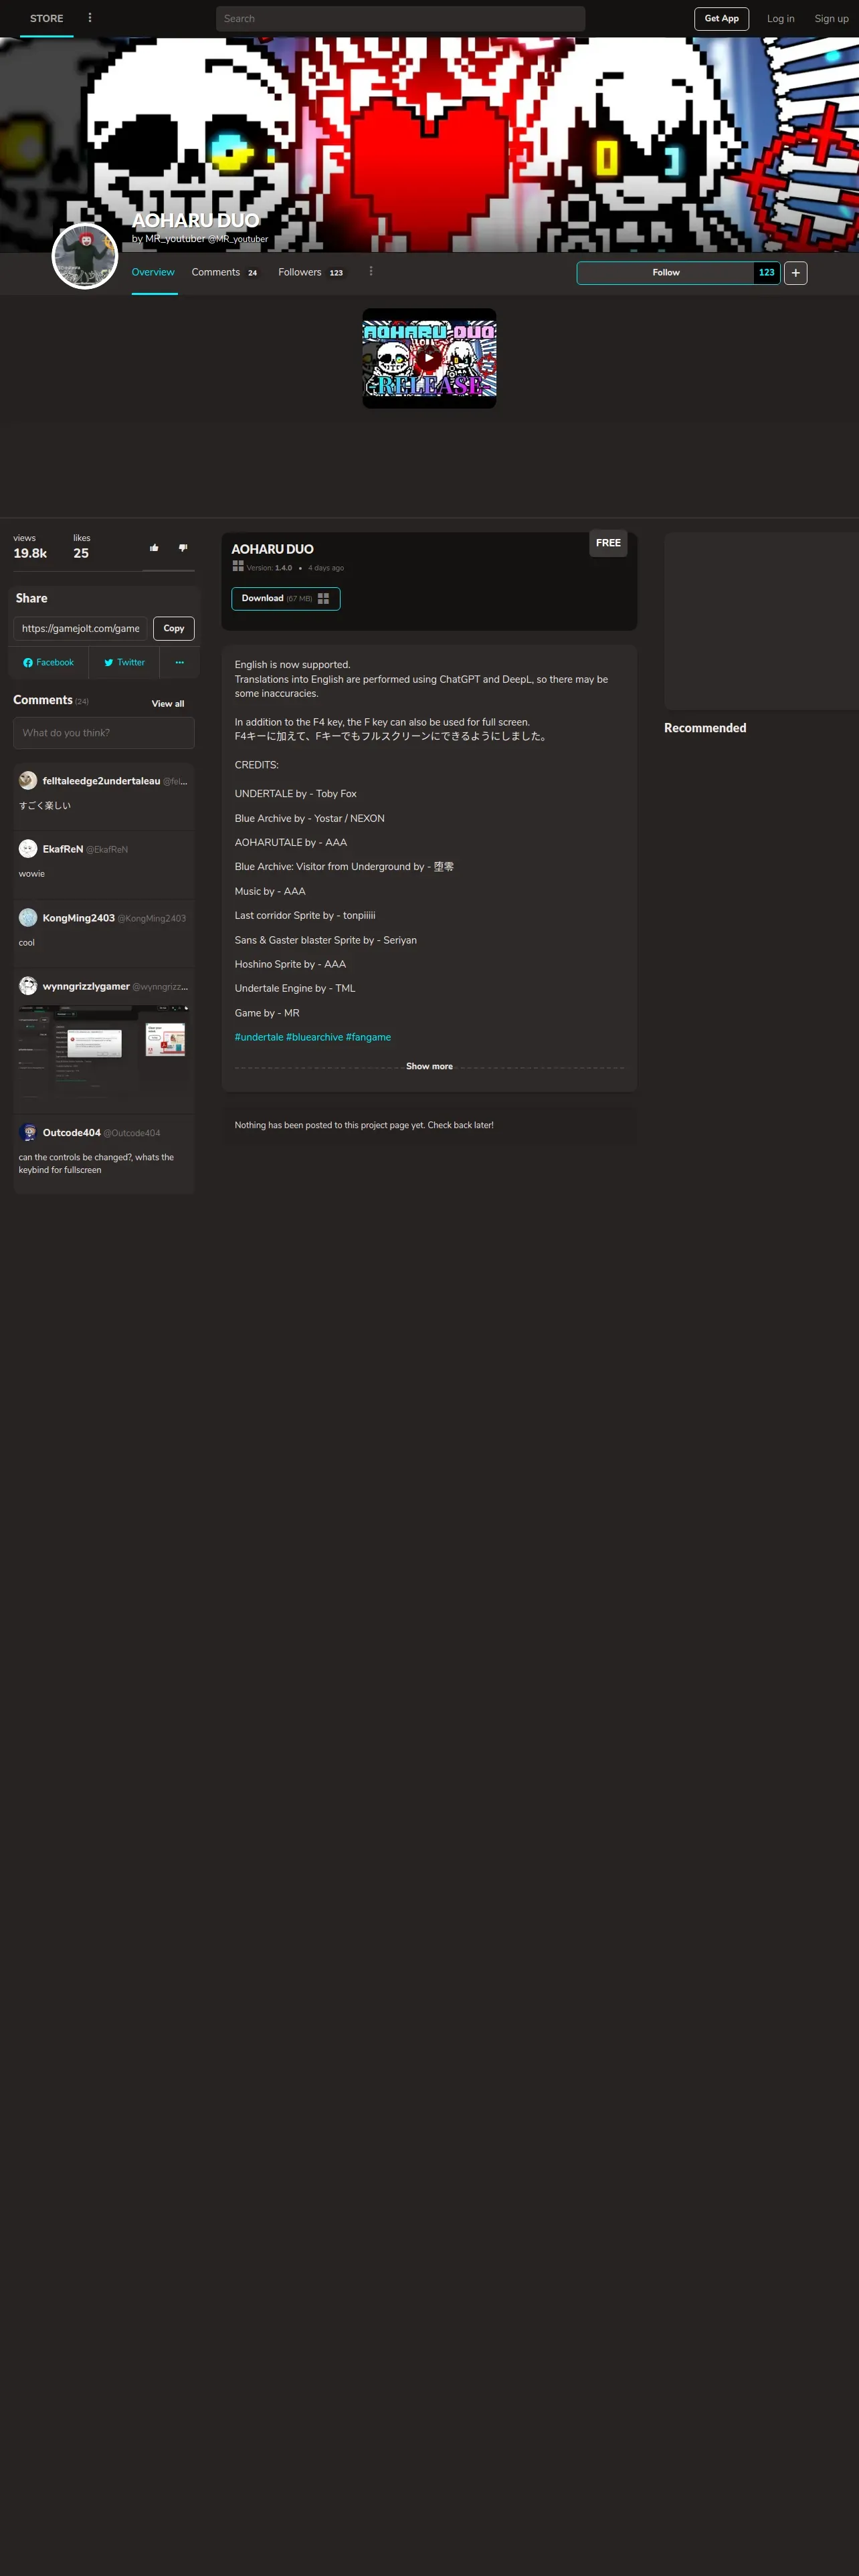Open the Followers tab

(x=311, y=272)
